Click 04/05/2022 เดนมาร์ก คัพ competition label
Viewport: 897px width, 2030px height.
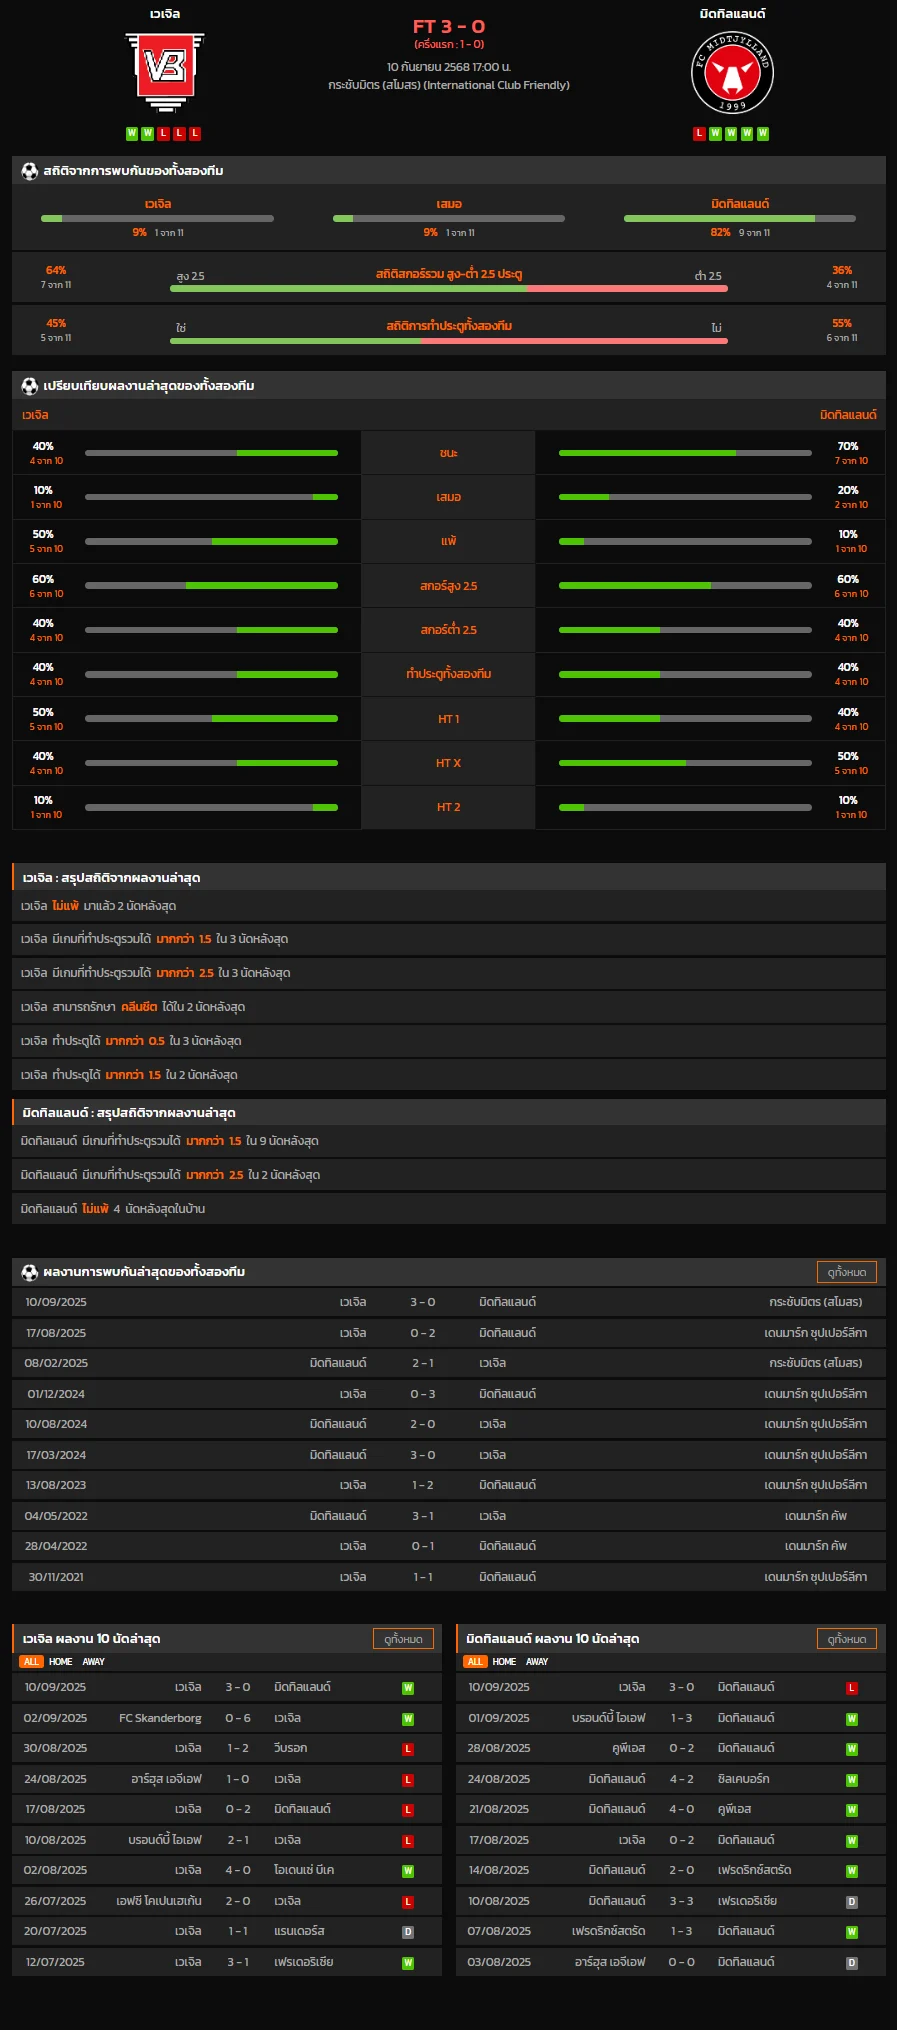[816, 1516]
